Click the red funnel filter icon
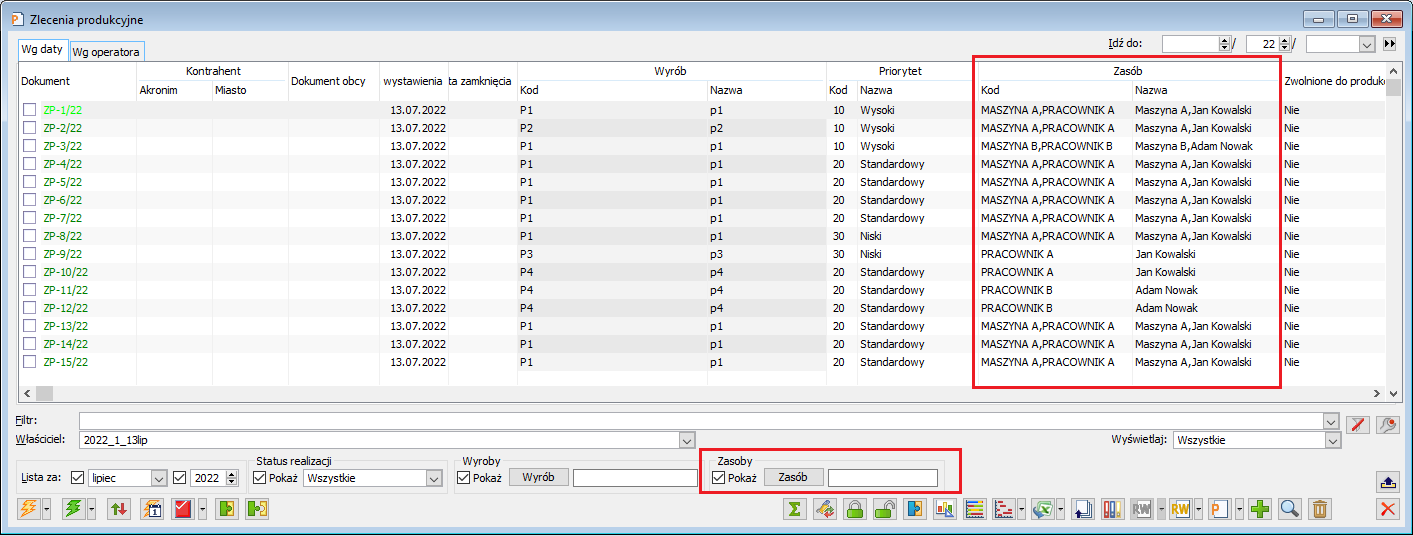The width and height of the screenshot is (1413, 536). coord(1357,424)
